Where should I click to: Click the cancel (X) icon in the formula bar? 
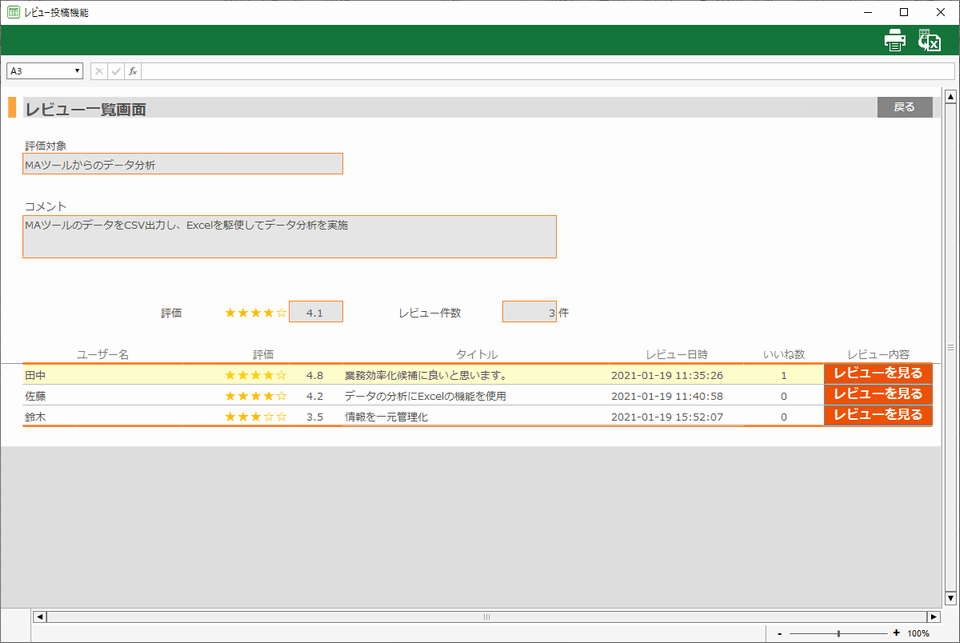click(x=99, y=71)
